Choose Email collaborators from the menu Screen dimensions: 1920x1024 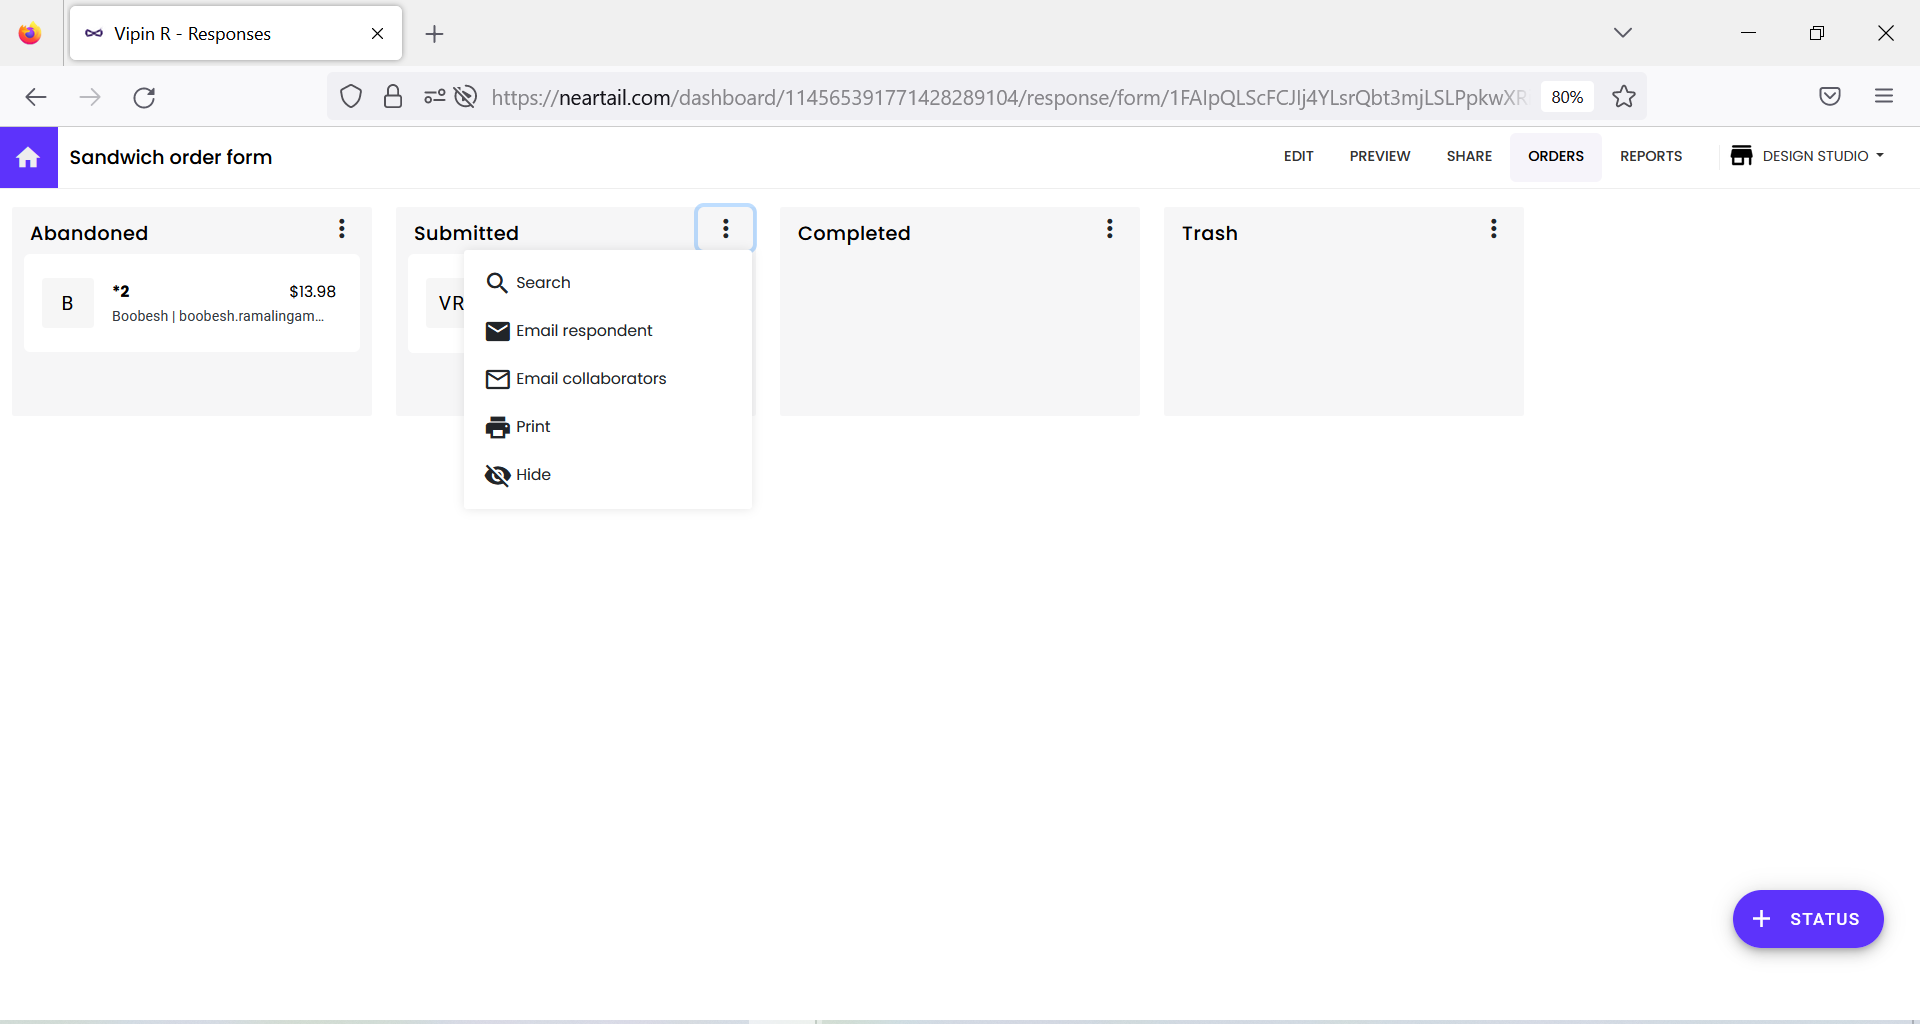591,378
